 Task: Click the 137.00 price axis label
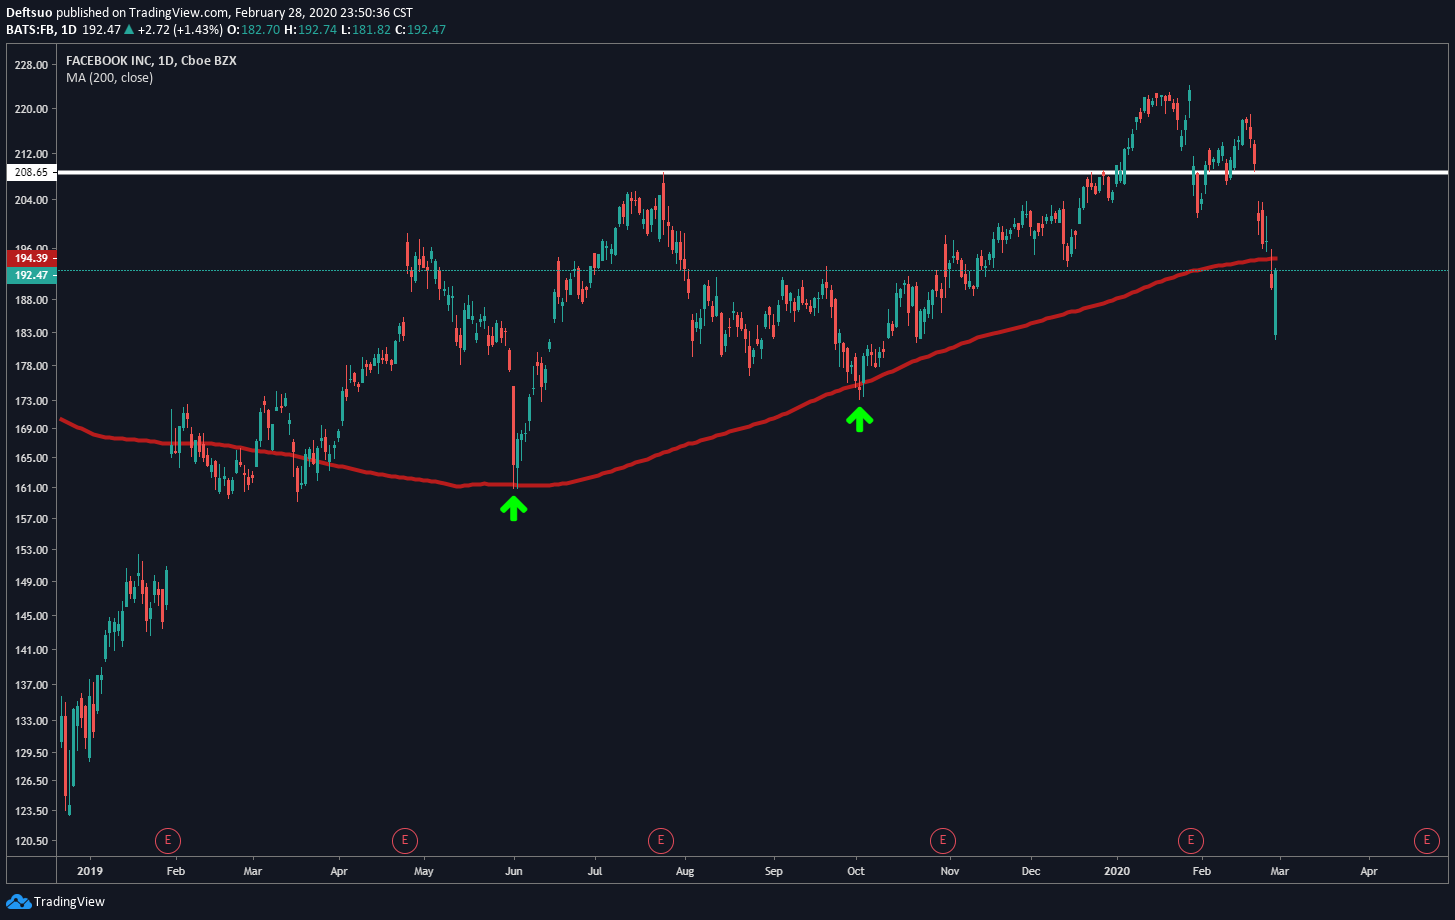33,685
